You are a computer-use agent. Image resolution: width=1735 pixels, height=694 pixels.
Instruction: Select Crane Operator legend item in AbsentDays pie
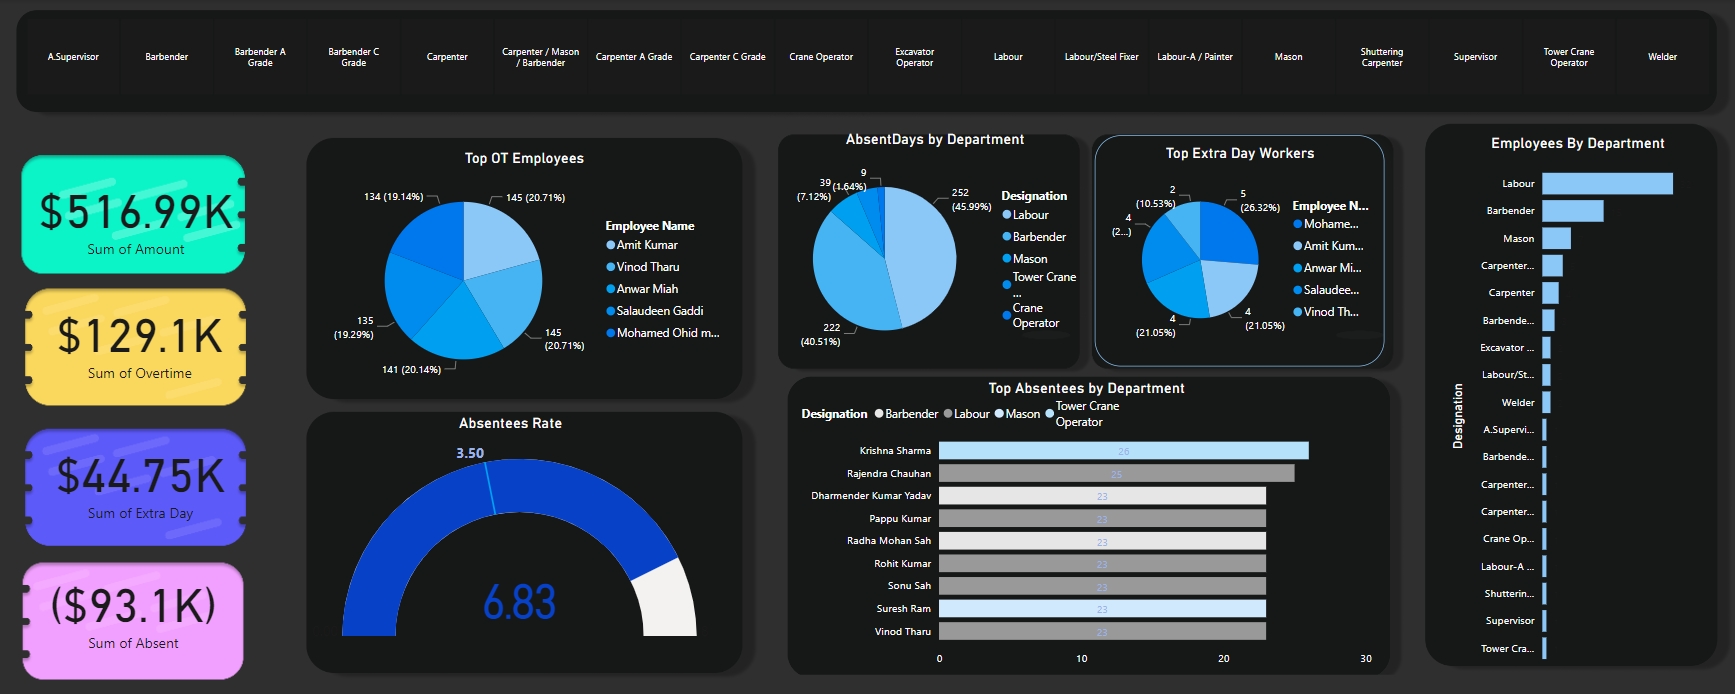pos(1007,316)
